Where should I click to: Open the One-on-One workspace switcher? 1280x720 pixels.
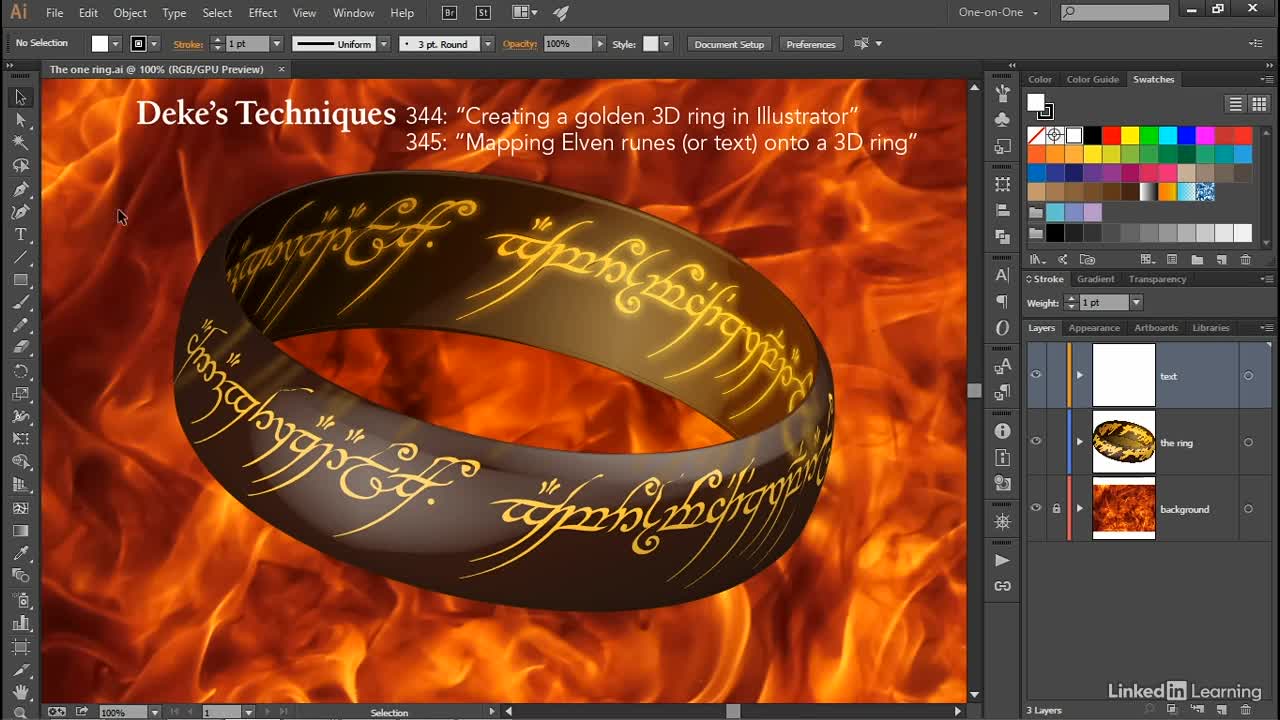click(998, 13)
